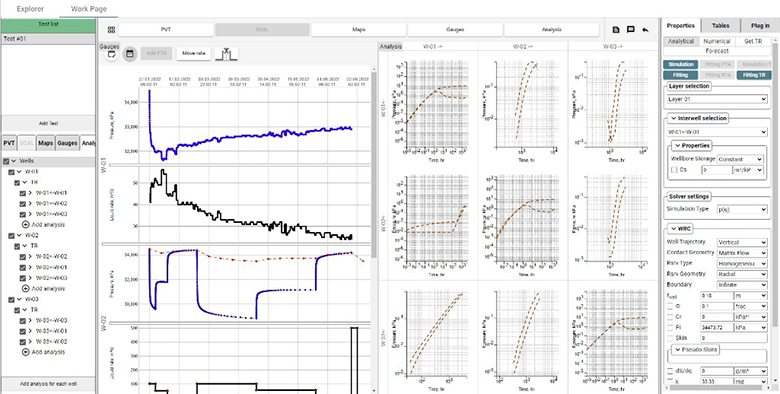Click the rwell value input field
780x394 pixels.
click(716, 295)
